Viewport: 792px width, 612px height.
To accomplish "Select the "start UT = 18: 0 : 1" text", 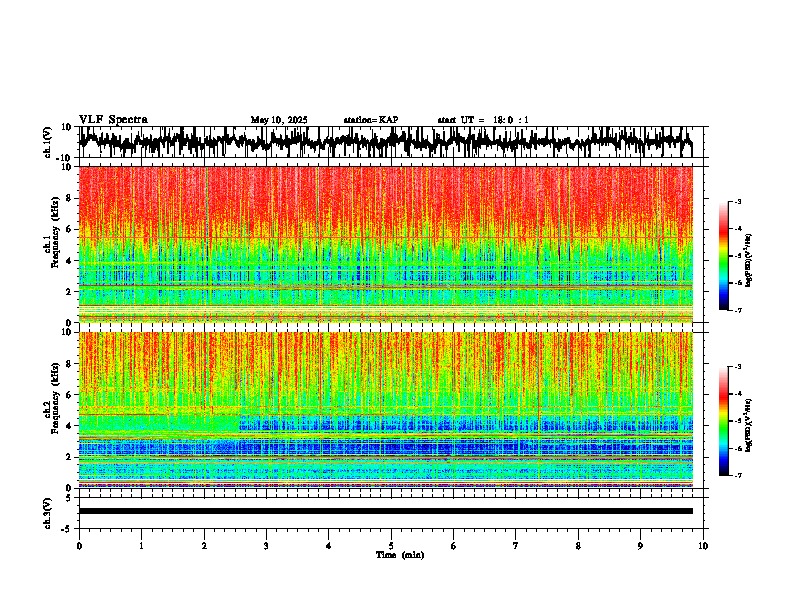I will (x=483, y=120).
